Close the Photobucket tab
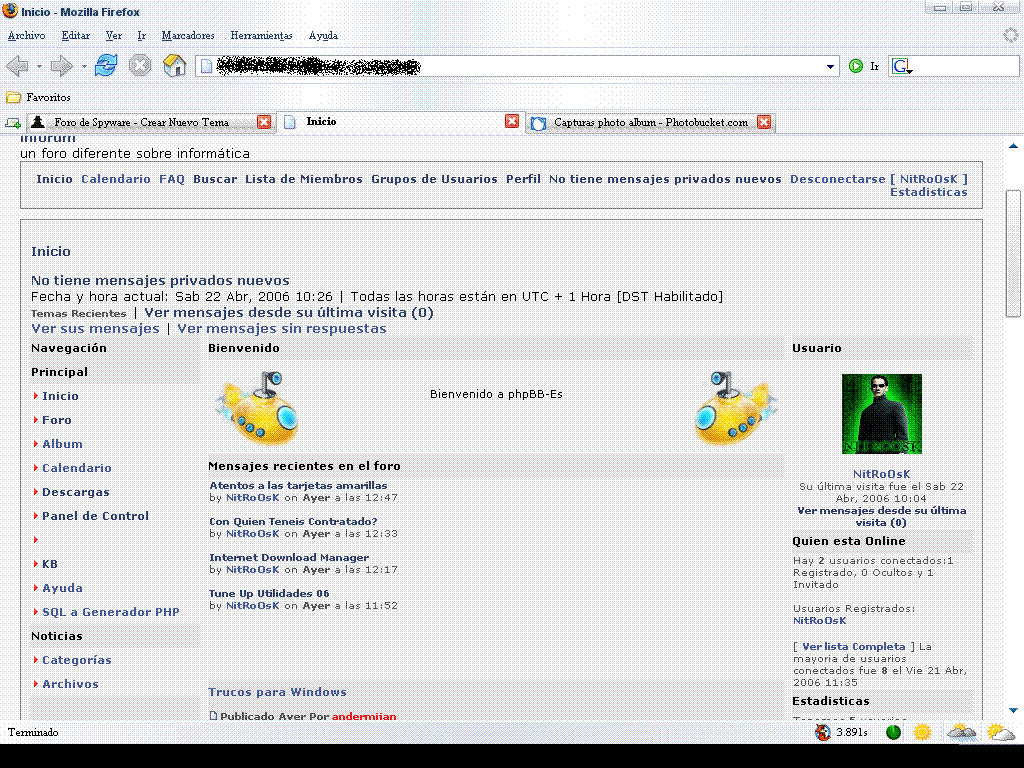 (x=763, y=122)
